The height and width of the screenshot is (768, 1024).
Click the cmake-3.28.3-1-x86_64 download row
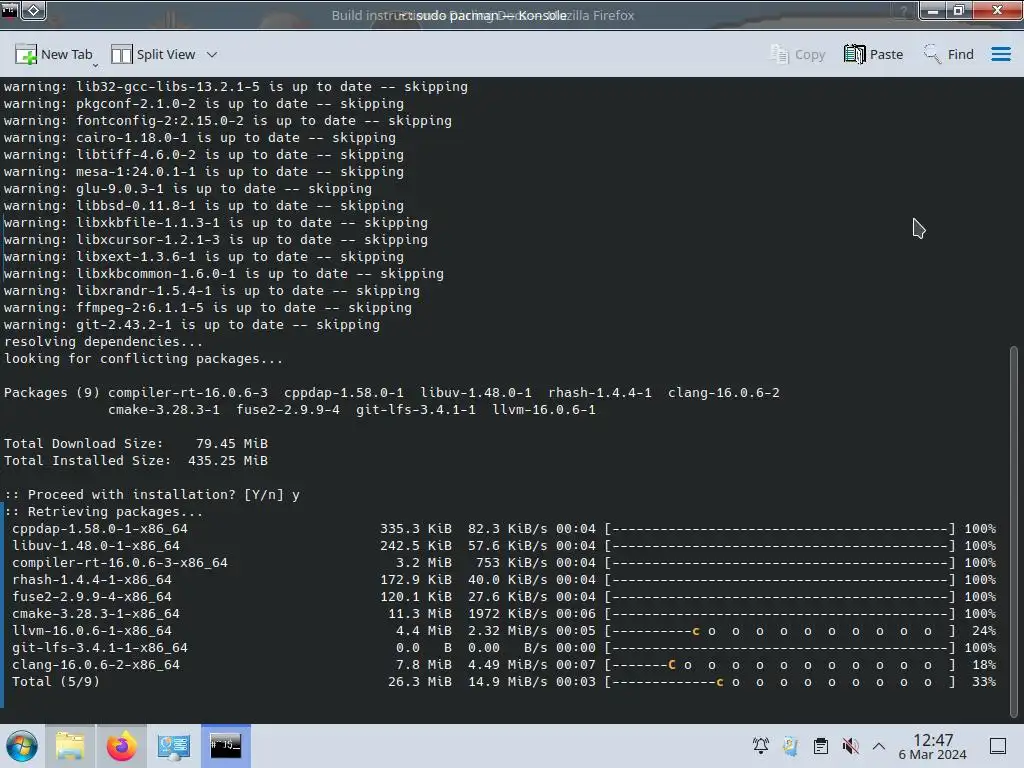pos(504,613)
